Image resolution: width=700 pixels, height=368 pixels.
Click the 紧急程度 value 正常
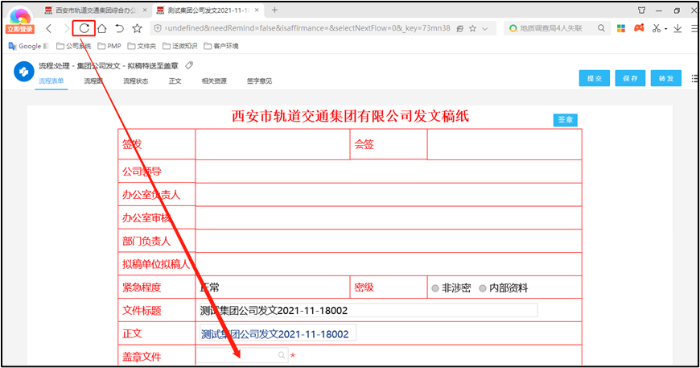[x=209, y=288]
